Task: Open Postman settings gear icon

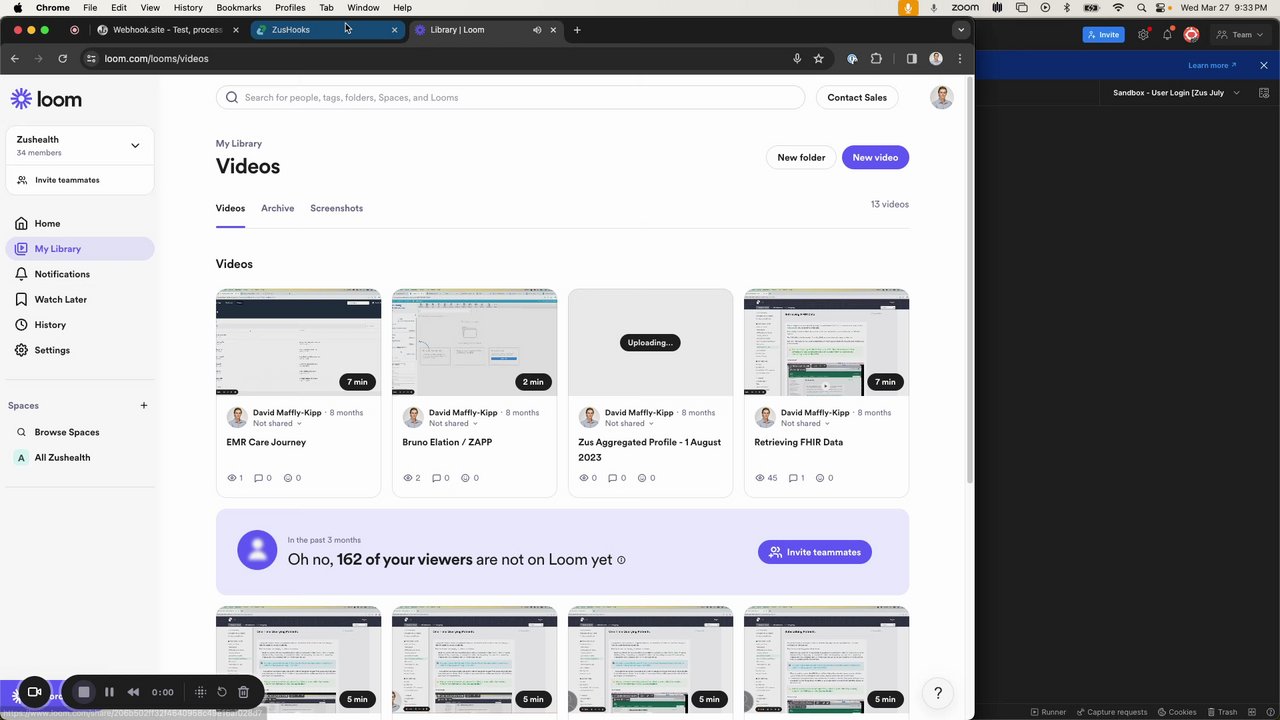Action: pos(1143,34)
